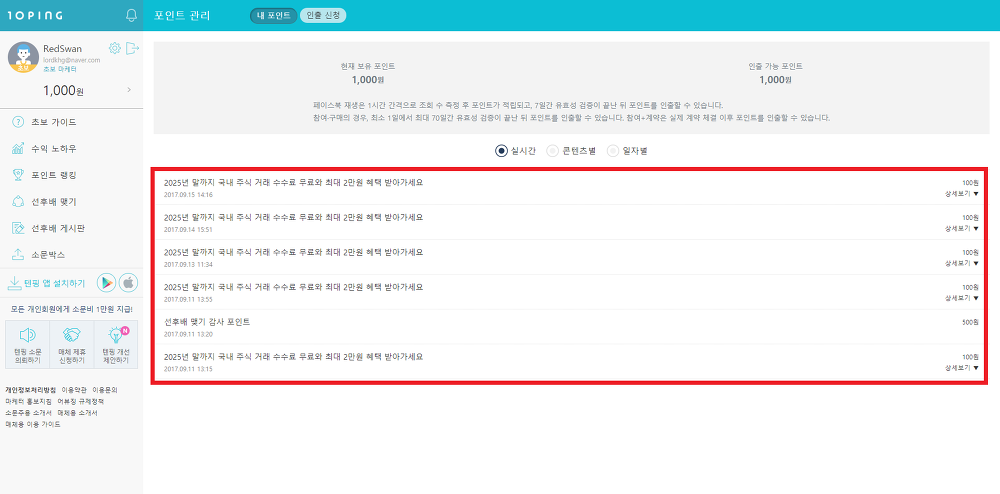Click the logout arrow icon beside RedSwan

(x=132, y=48)
